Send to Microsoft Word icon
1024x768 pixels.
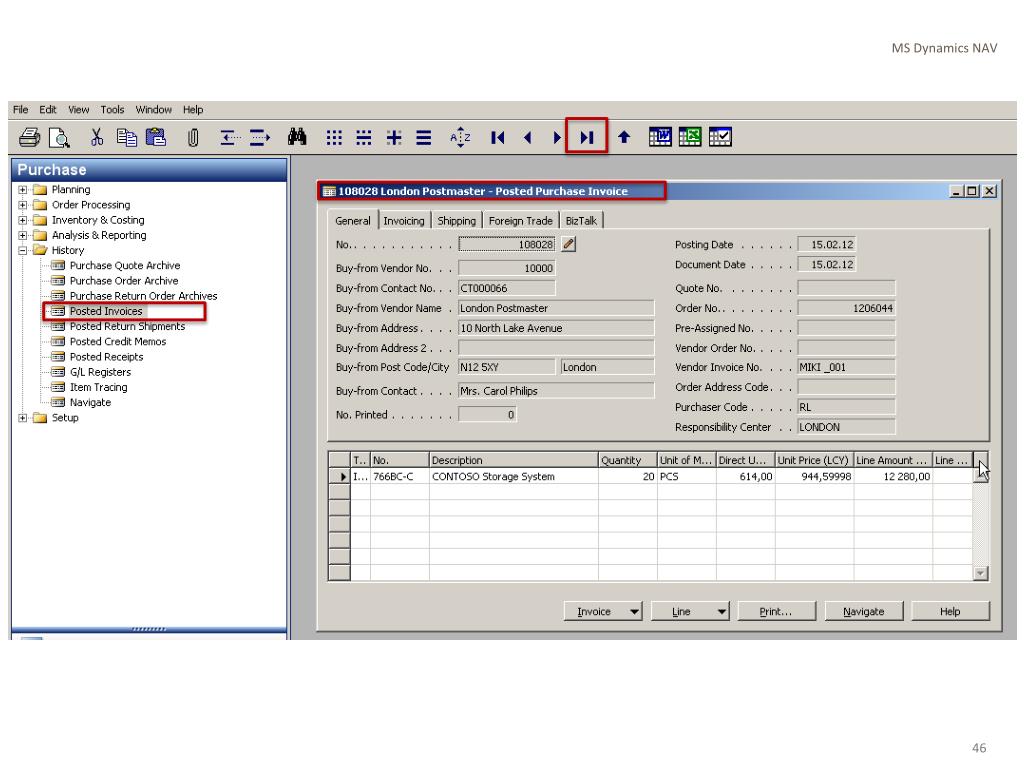(x=660, y=137)
